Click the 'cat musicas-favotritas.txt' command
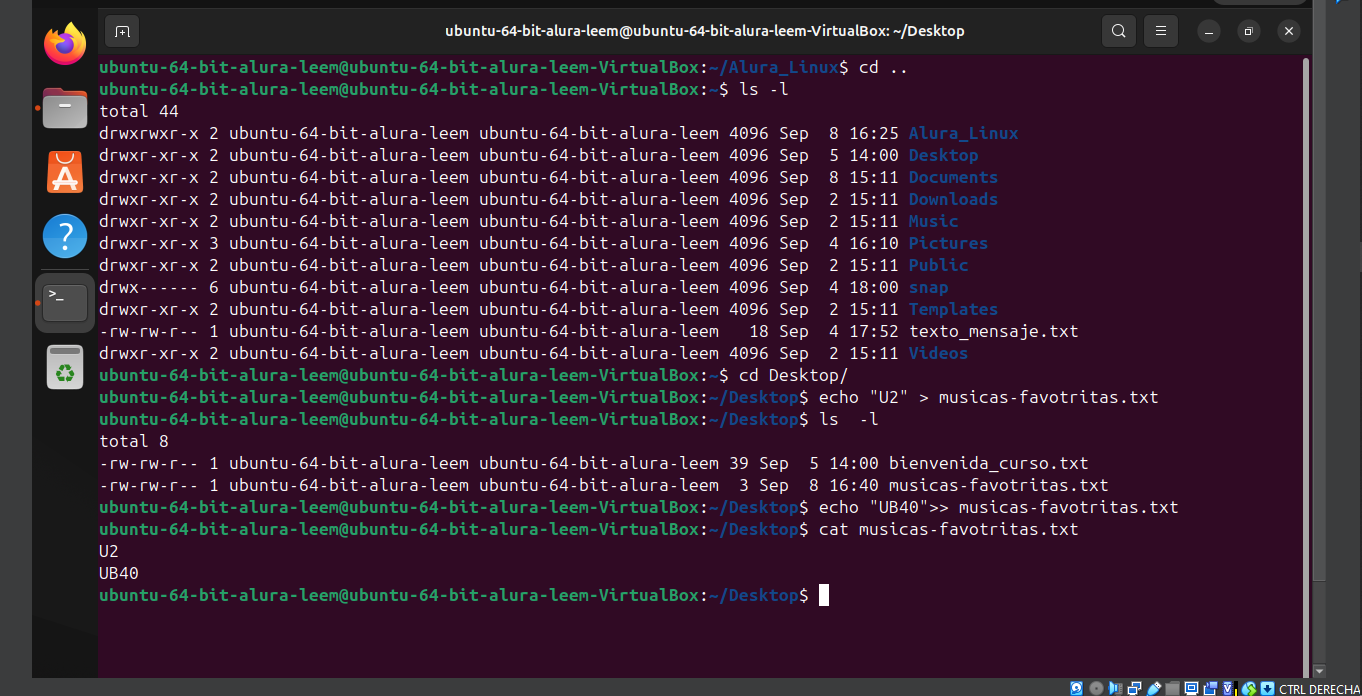This screenshot has height=696, width=1362. click(x=948, y=529)
